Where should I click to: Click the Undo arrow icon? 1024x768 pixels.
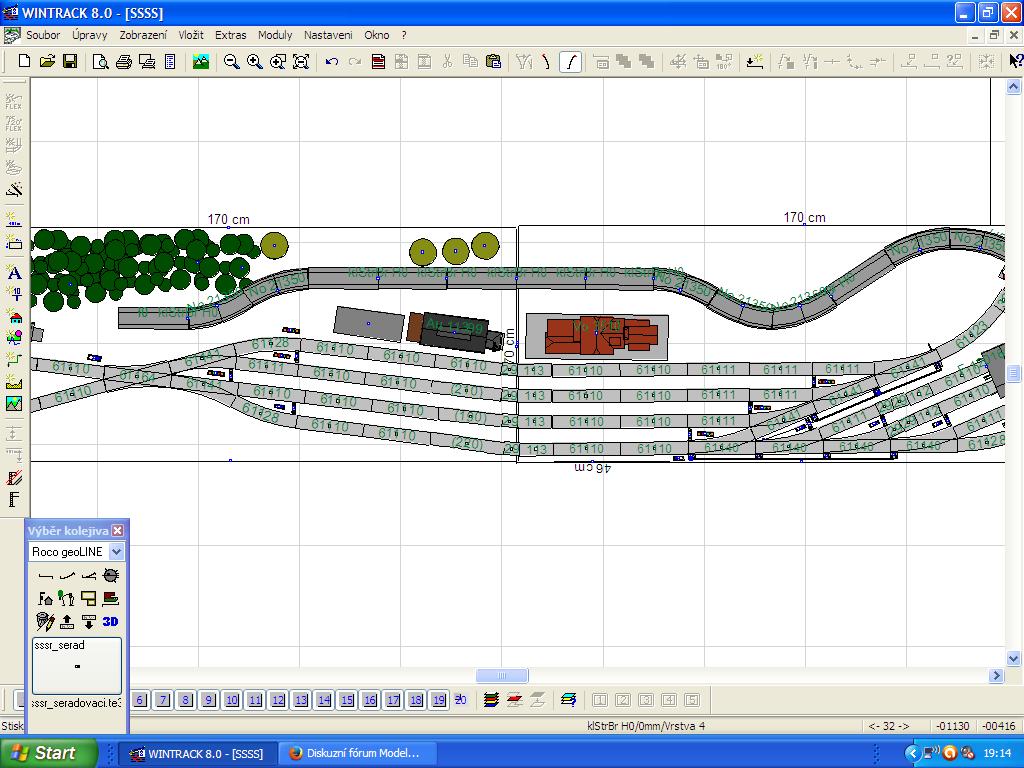click(x=332, y=62)
